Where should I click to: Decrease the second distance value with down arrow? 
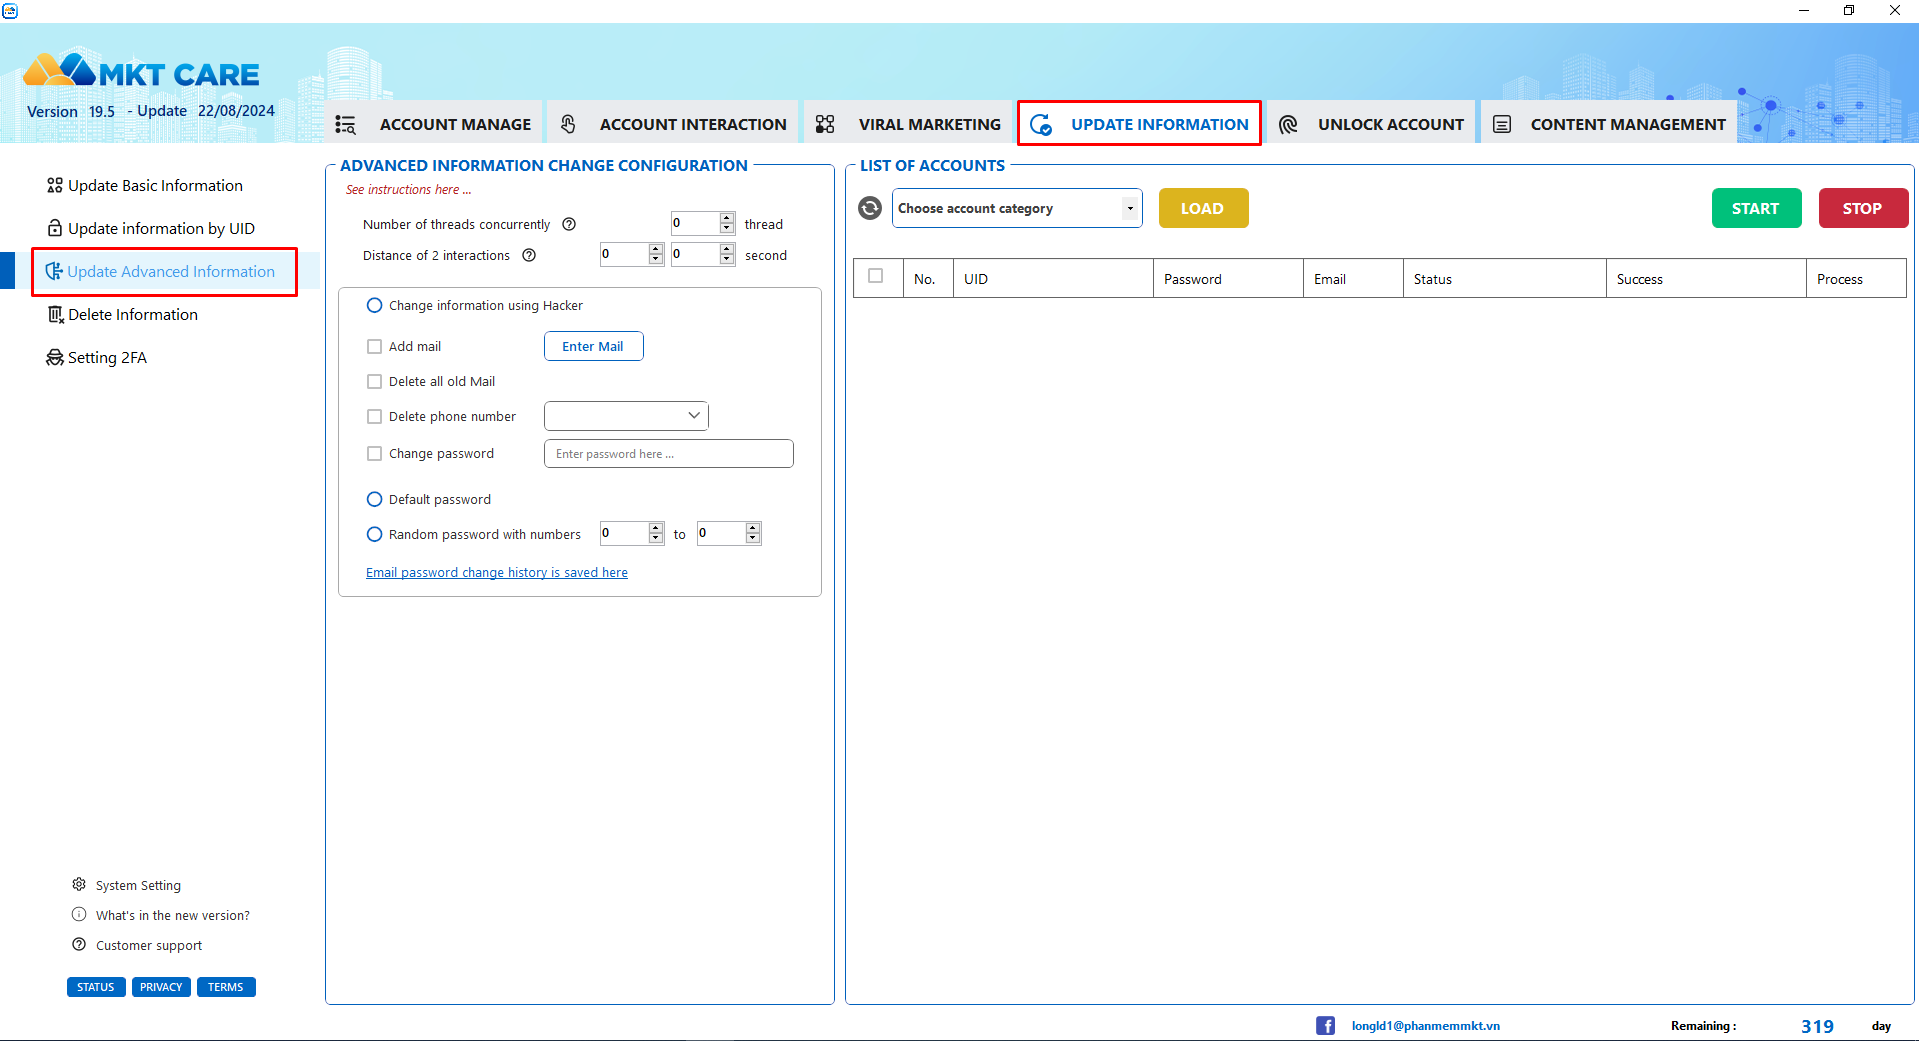[x=727, y=260]
